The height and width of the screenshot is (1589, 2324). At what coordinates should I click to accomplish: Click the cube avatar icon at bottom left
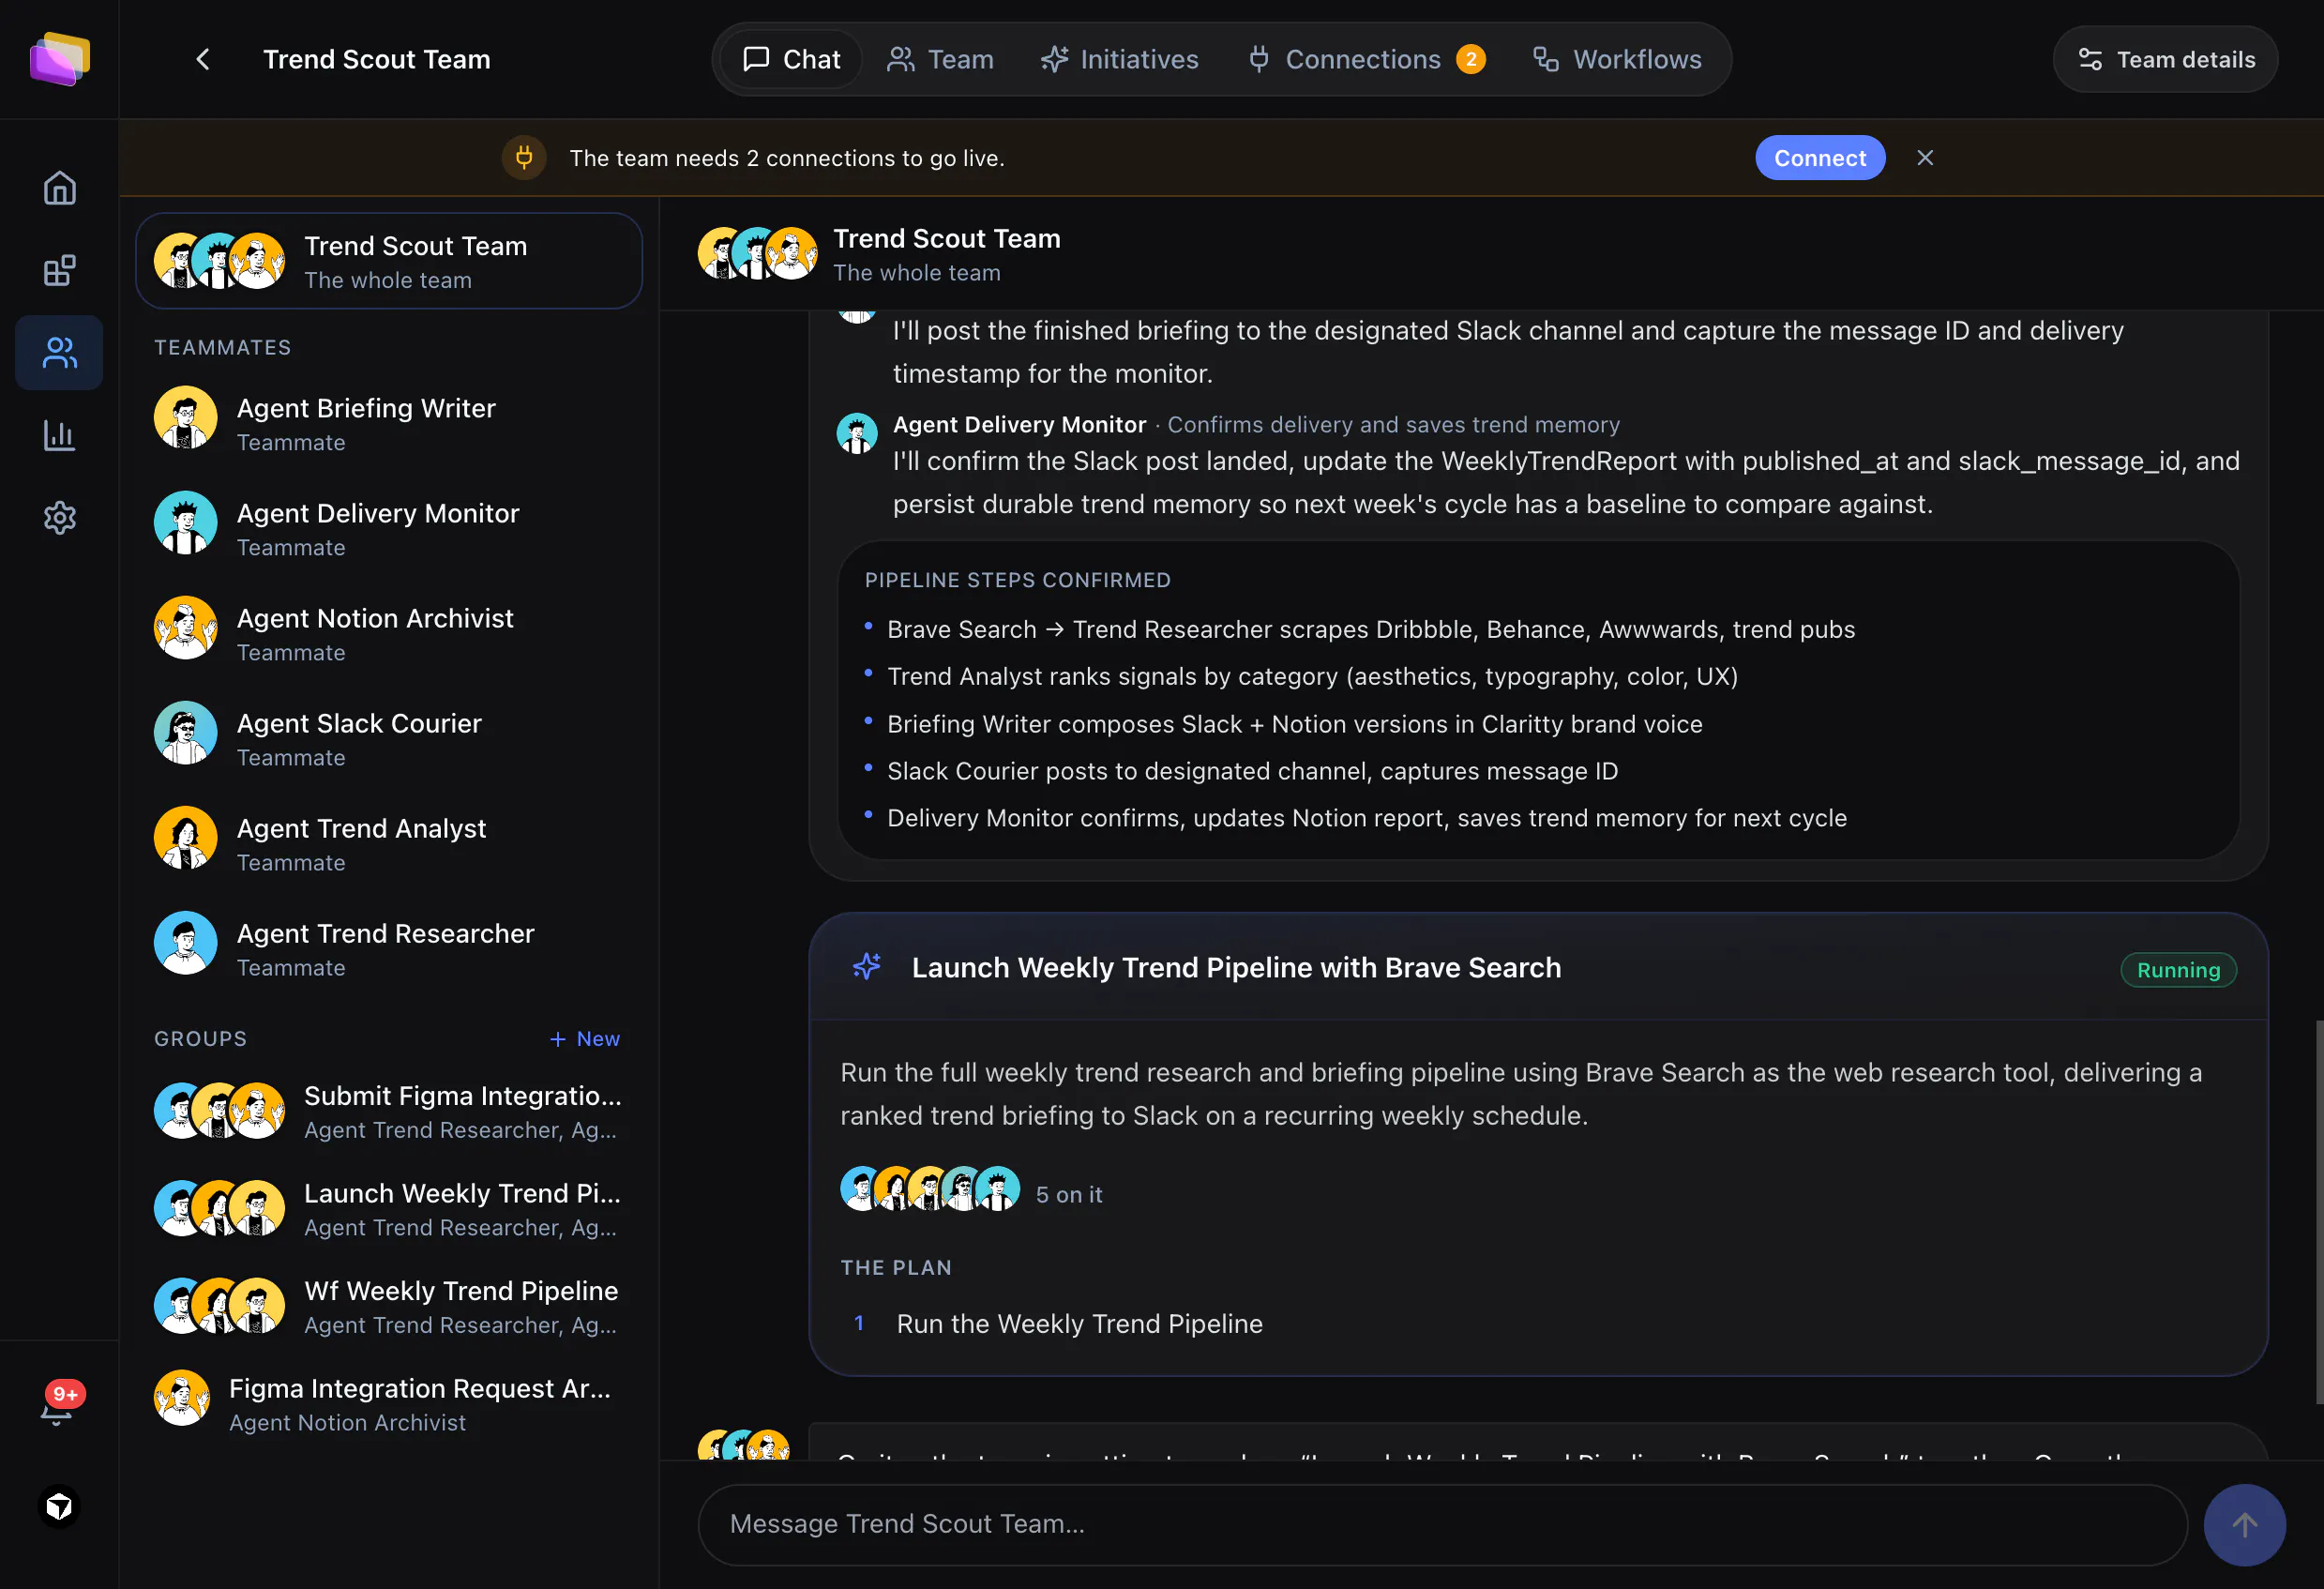59,1507
